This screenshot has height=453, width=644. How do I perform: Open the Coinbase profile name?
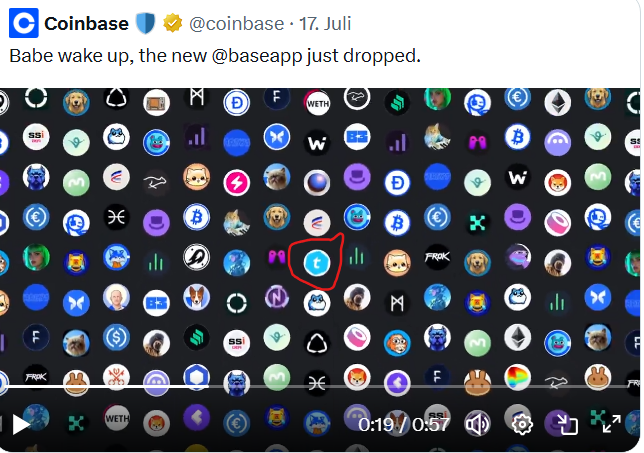(86, 22)
